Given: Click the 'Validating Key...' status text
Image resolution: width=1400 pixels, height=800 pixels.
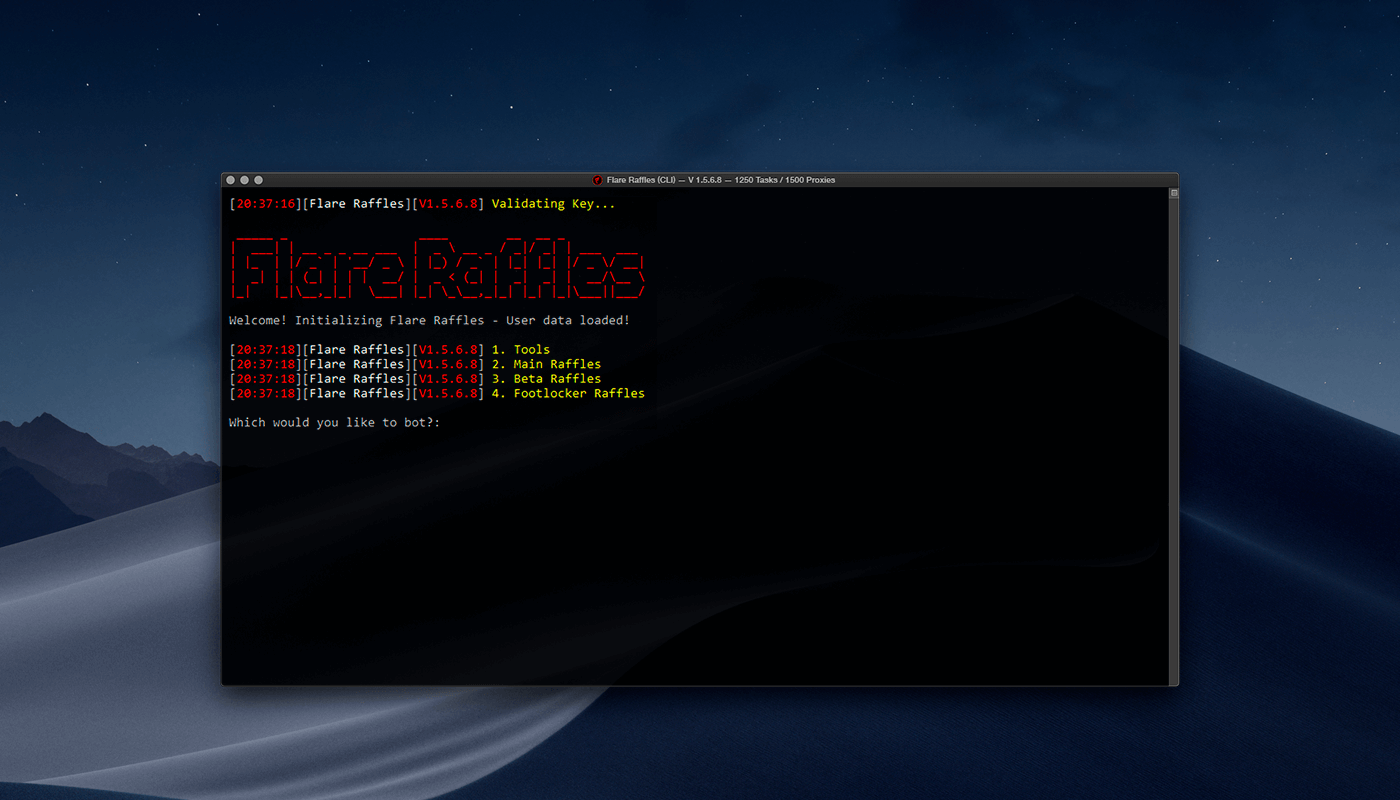Looking at the screenshot, I should click(553, 204).
